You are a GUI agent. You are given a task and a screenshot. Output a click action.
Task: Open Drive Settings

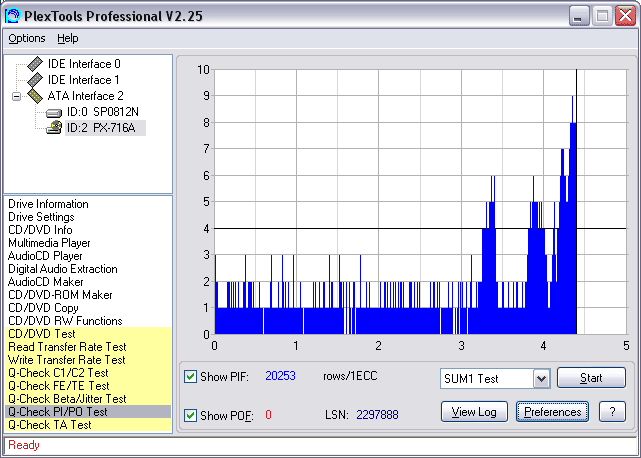[x=41, y=217]
